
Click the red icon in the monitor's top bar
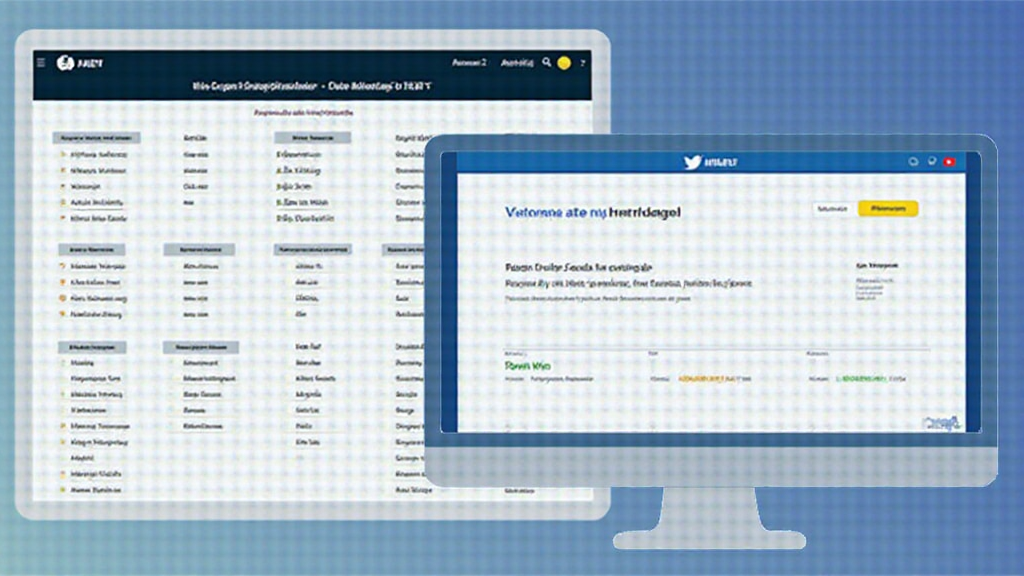tap(949, 161)
